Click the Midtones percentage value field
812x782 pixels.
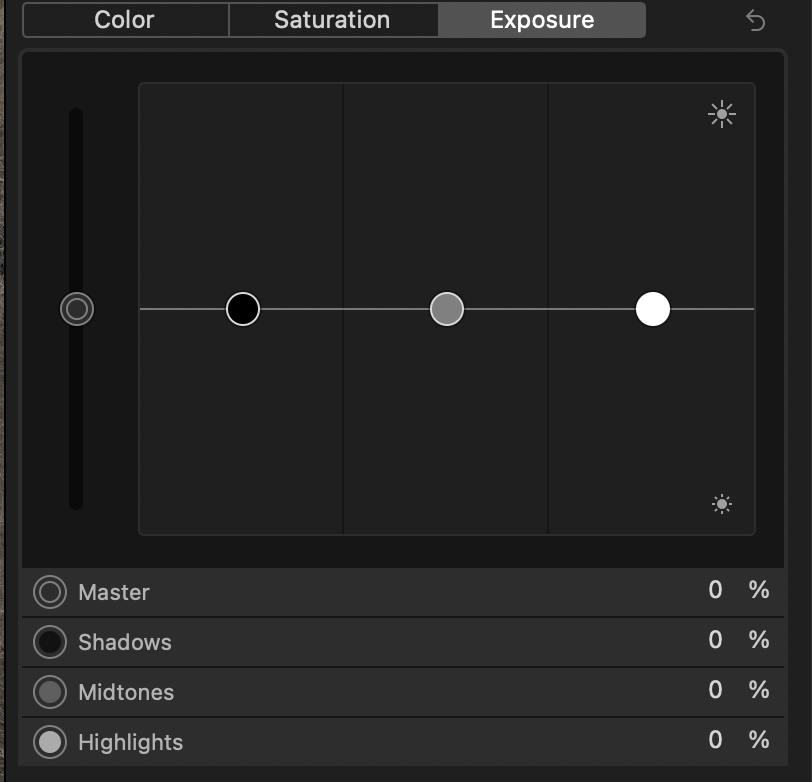[715, 691]
